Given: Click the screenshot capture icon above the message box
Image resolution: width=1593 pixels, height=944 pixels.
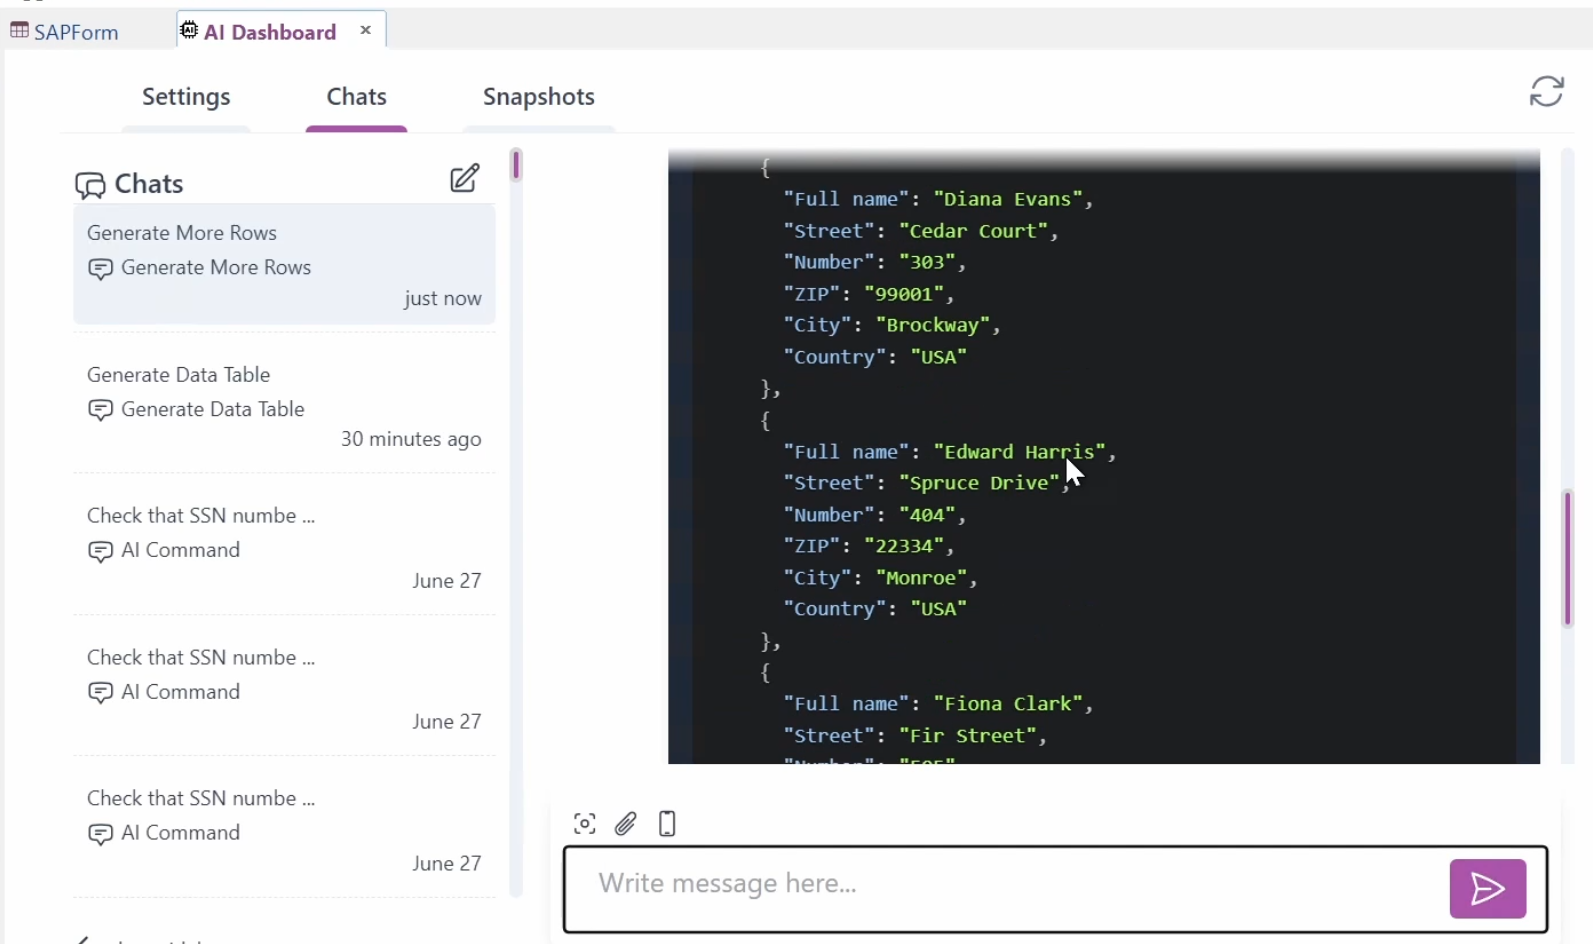Looking at the screenshot, I should pyautogui.click(x=585, y=824).
